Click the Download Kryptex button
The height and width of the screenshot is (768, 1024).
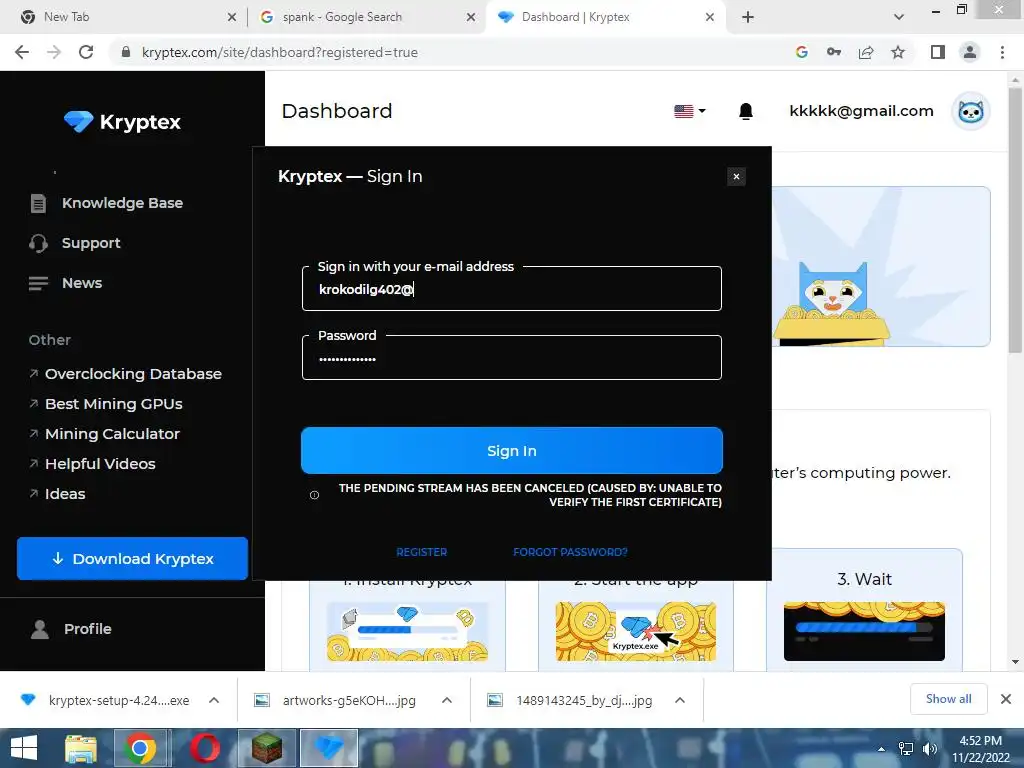(x=133, y=558)
